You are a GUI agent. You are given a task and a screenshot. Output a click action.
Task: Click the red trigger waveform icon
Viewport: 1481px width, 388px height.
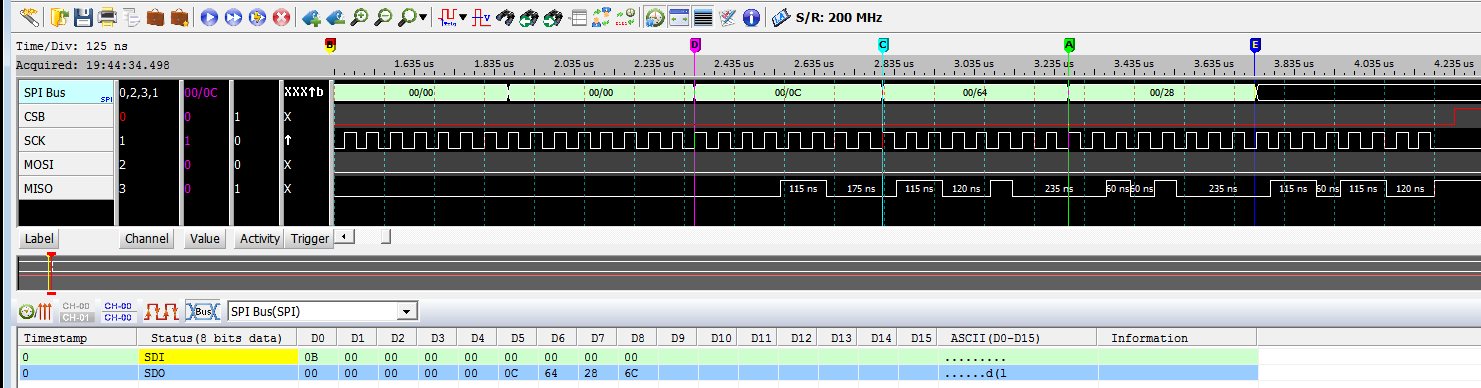(x=448, y=17)
